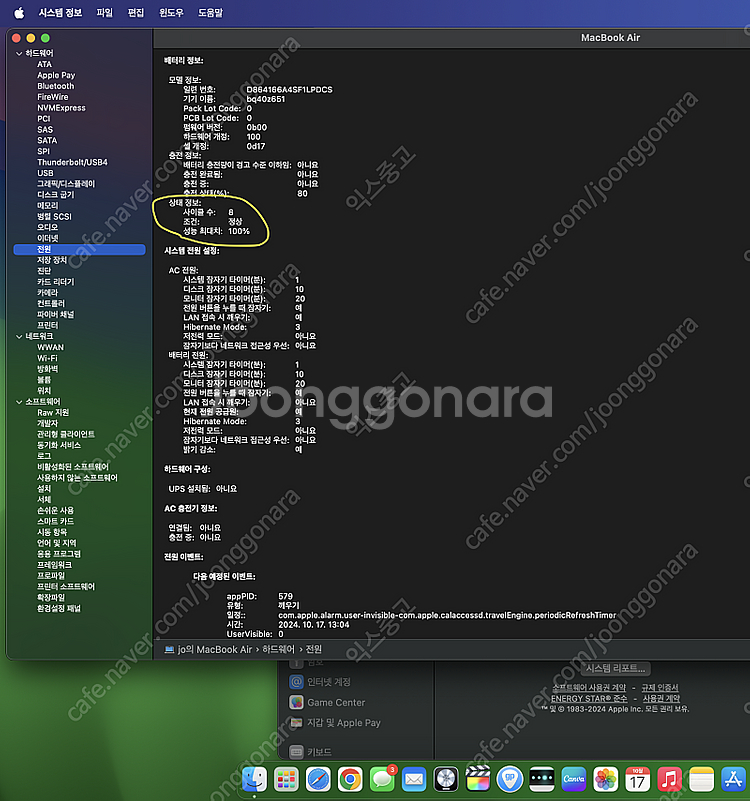Launch Logic Pro from the Dock
Screen dimensions: 750x801
point(446,780)
